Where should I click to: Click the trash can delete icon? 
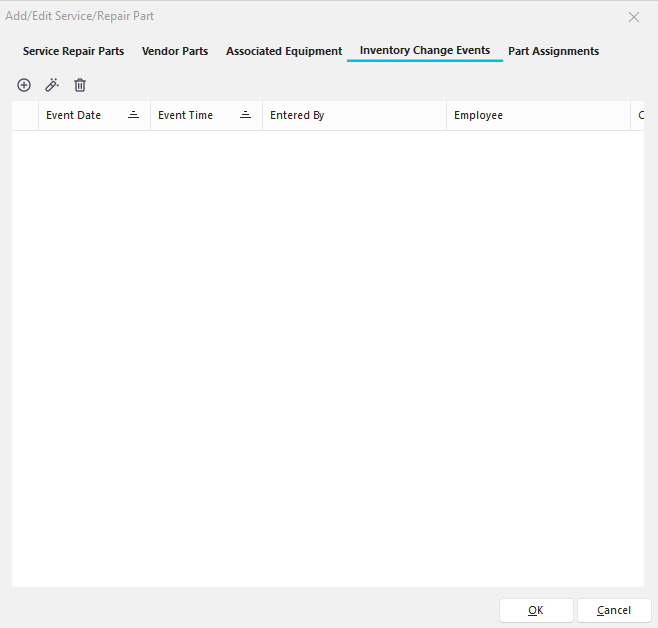[x=80, y=86]
